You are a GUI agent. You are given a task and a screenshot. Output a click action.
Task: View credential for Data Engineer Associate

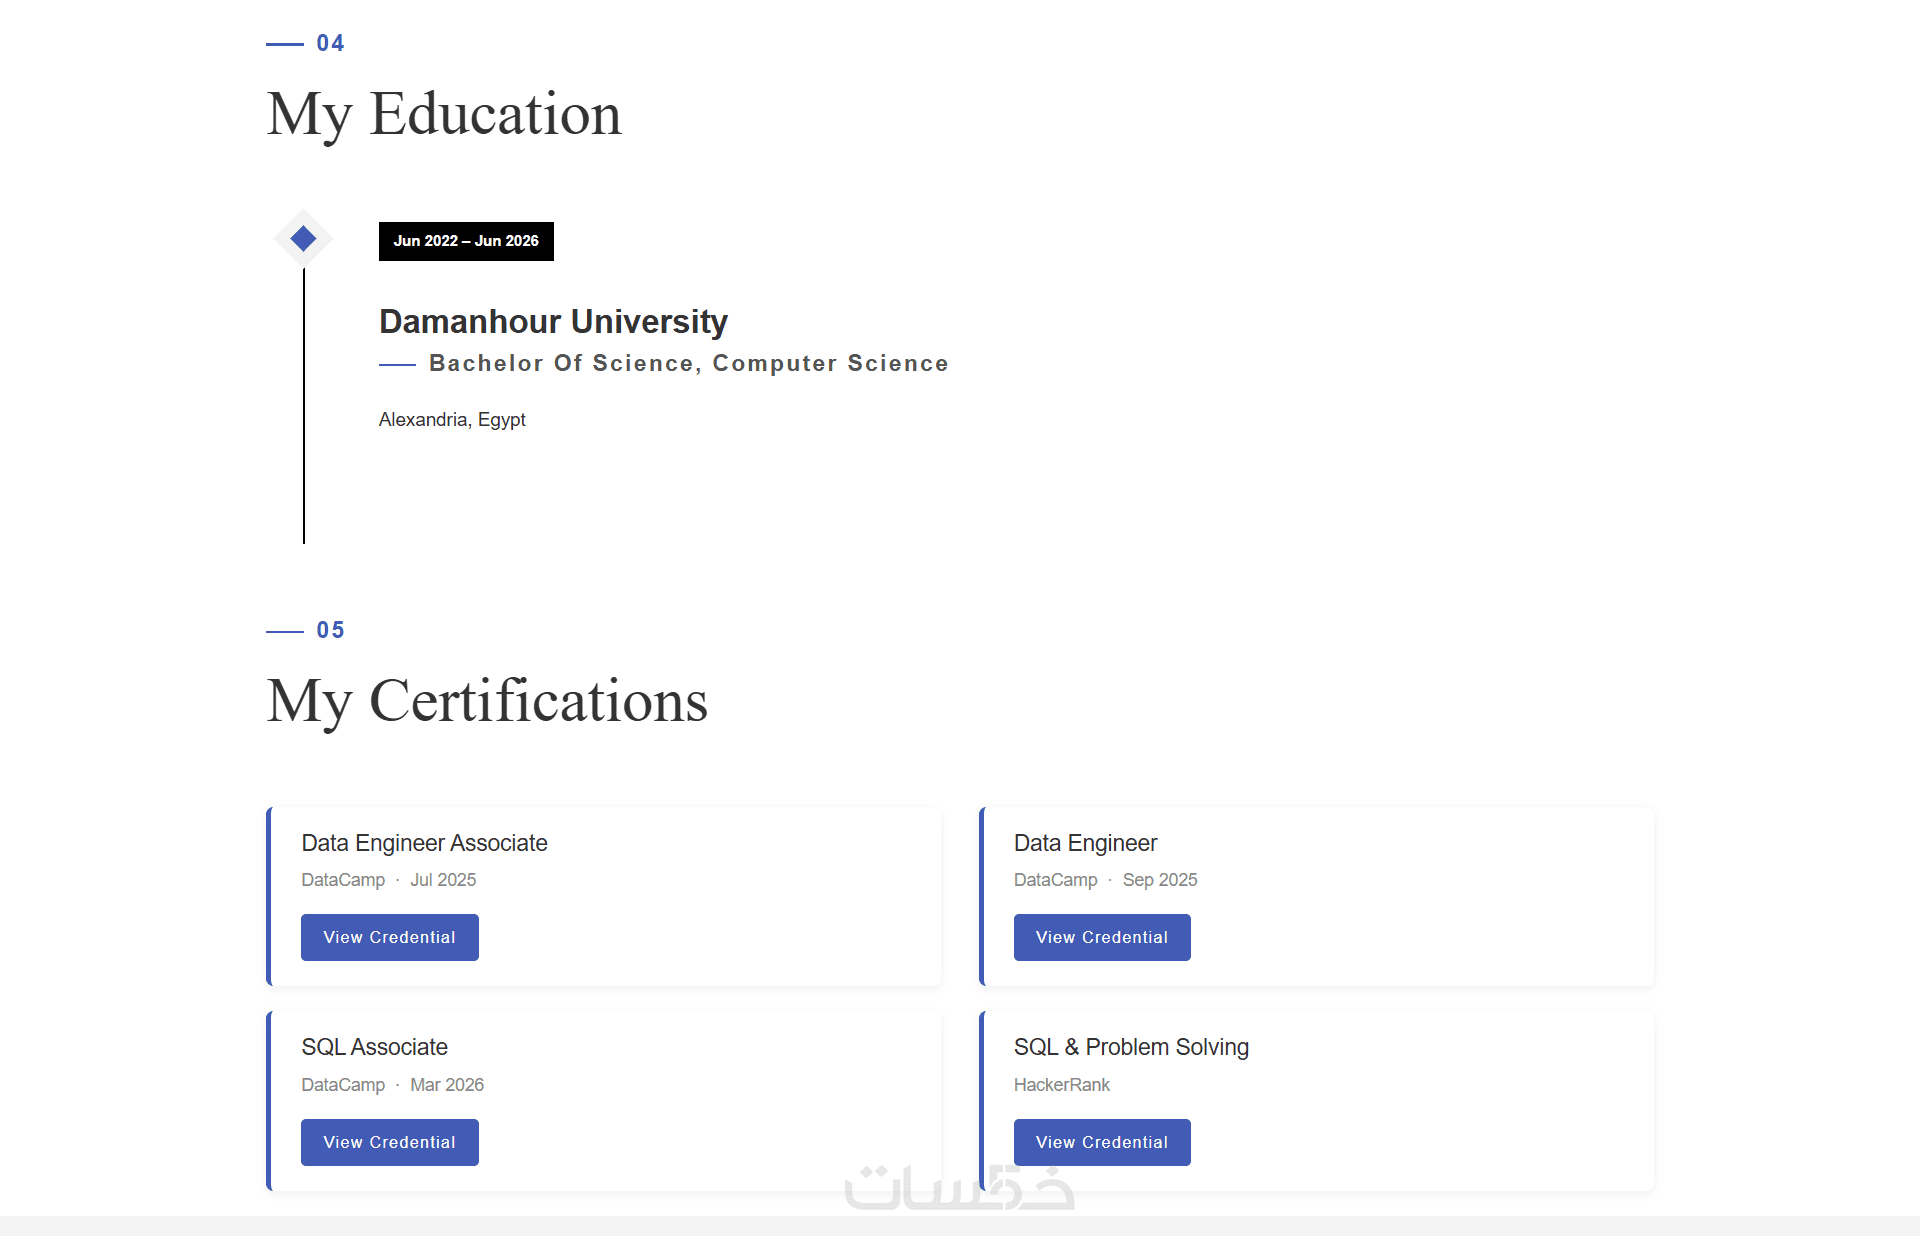pos(389,937)
